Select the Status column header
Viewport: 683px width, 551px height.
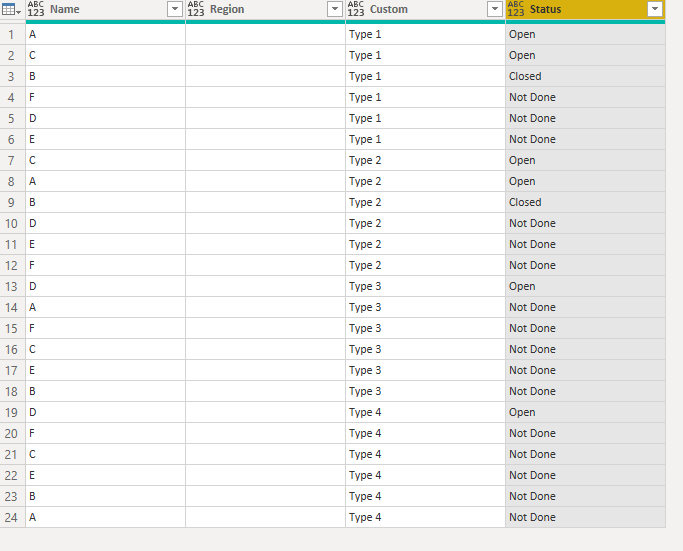(x=585, y=9)
